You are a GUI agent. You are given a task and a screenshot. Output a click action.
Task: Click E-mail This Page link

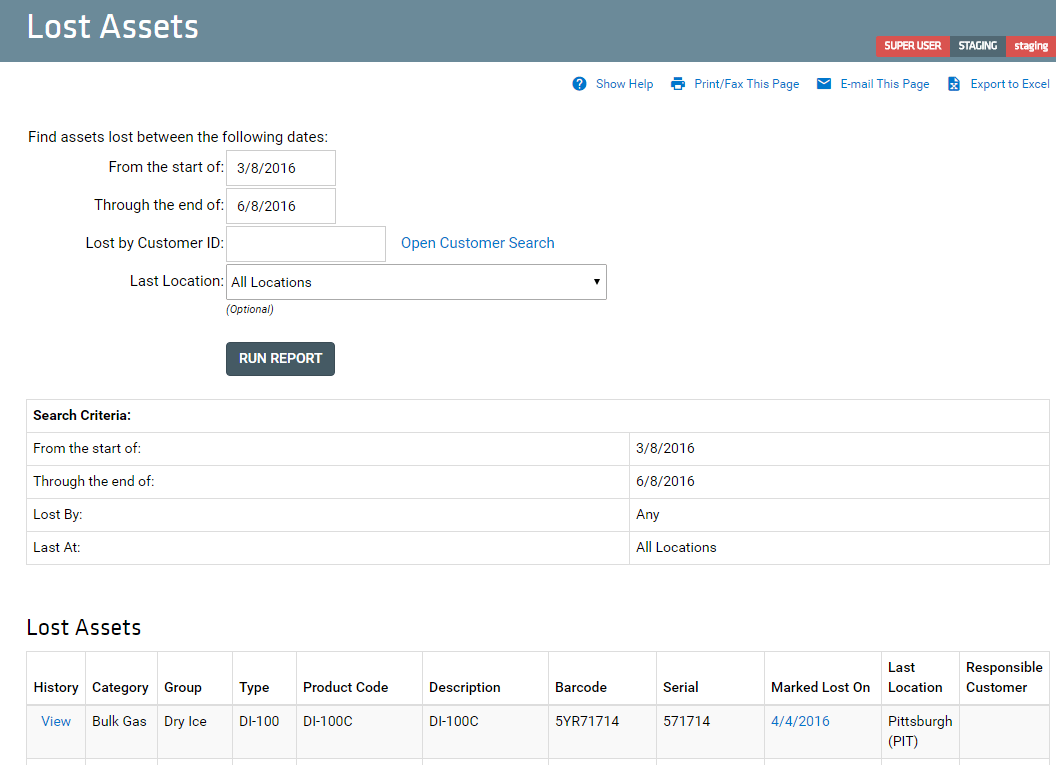pos(884,84)
